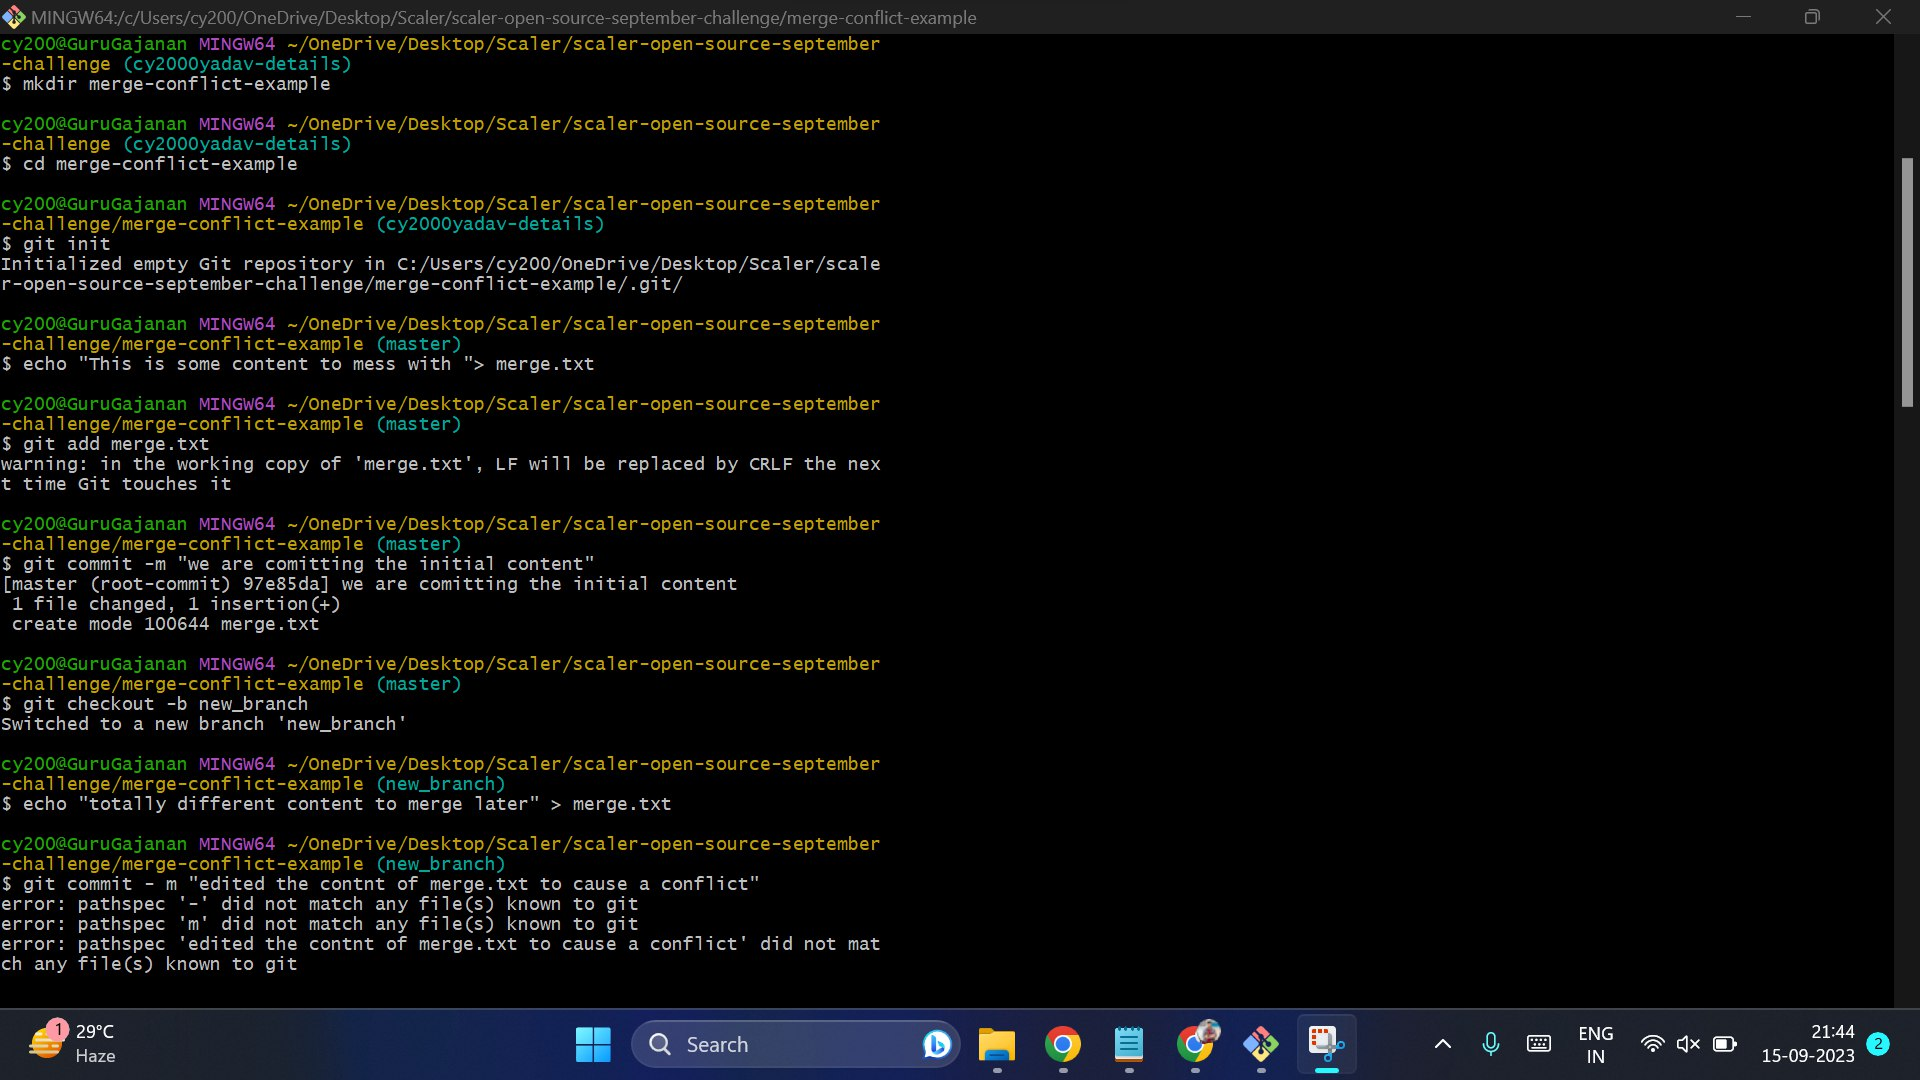The height and width of the screenshot is (1080, 1920).
Task: Open the touch keyboard from the tray
Action: (1539, 1043)
